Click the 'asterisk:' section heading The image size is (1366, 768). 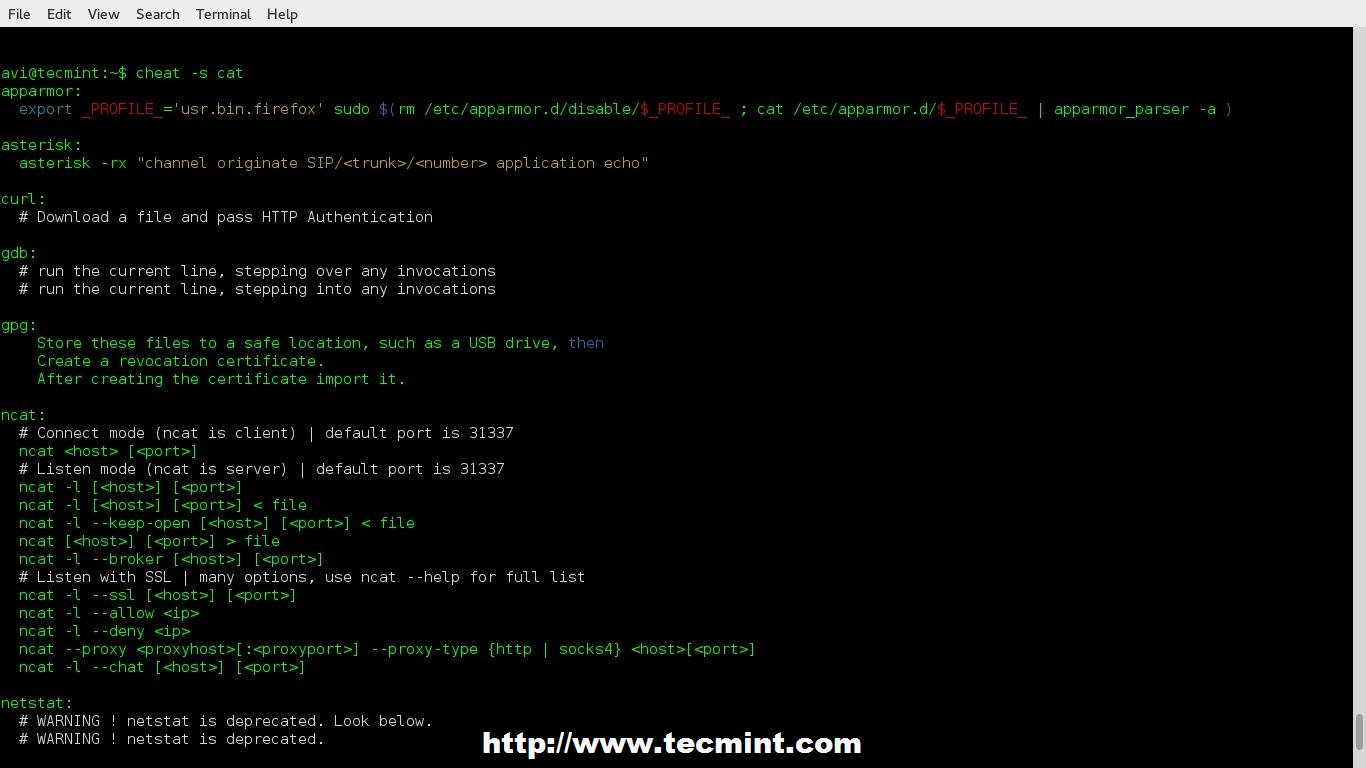[x=41, y=145]
